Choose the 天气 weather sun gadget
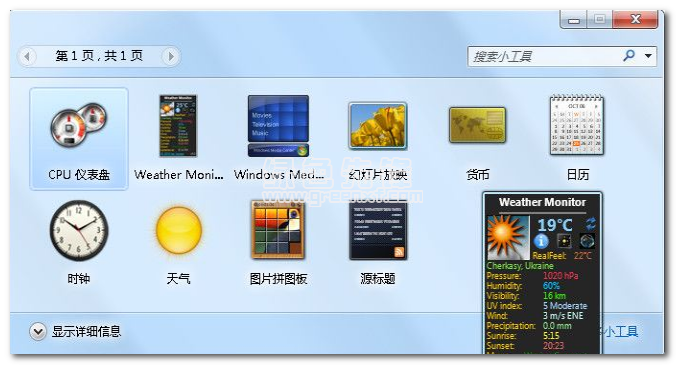676x365 pixels. 178,231
